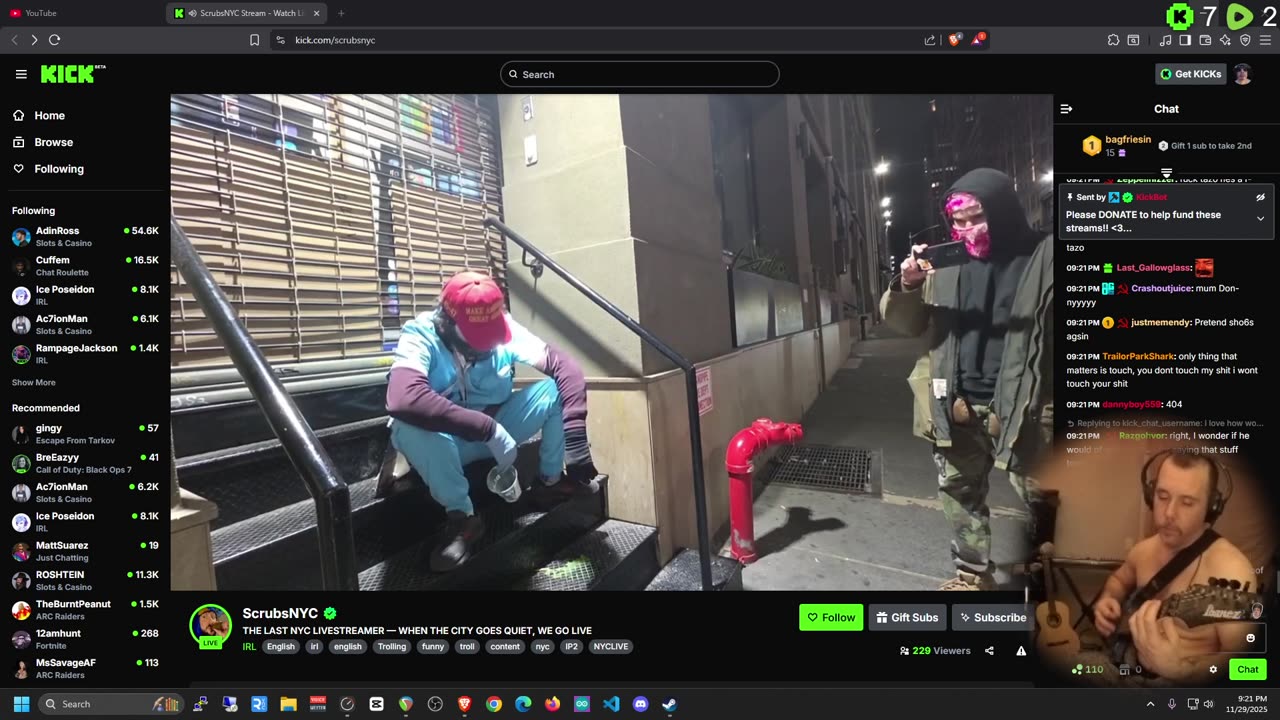Click the Gift Subs button
1280x720 pixels.
pos(907,617)
